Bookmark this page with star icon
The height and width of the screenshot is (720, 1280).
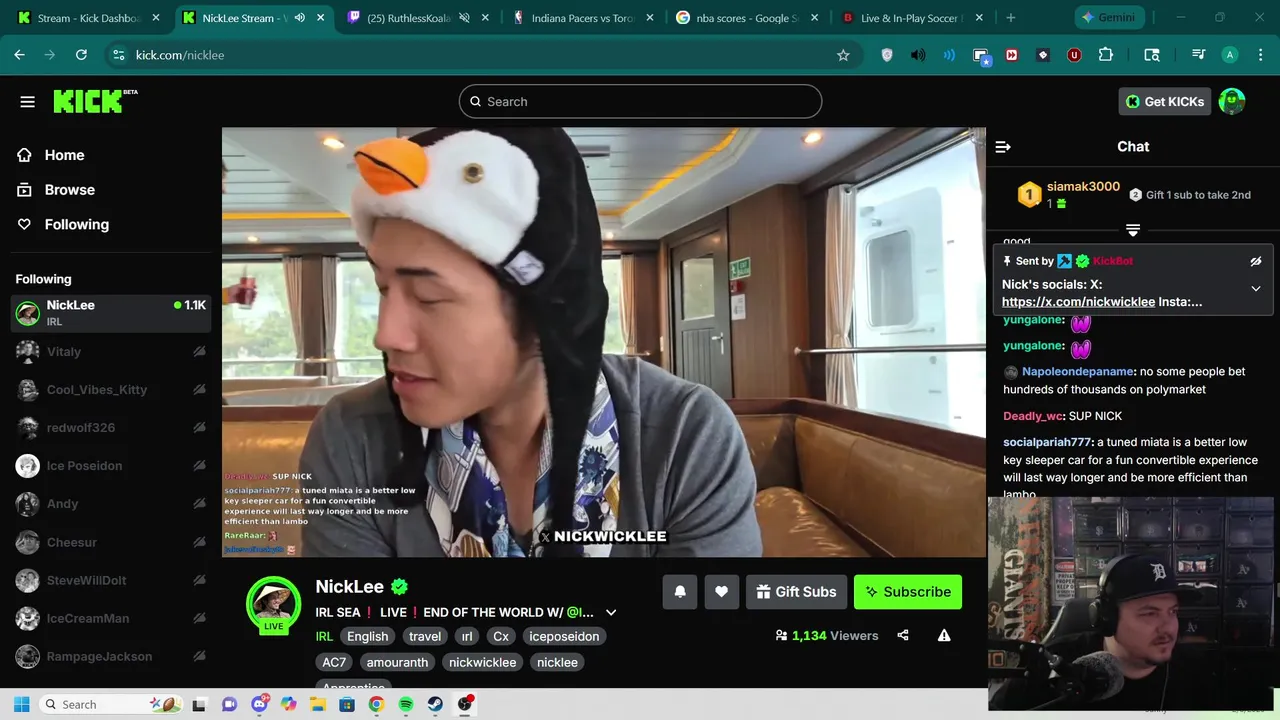coord(843,55)
